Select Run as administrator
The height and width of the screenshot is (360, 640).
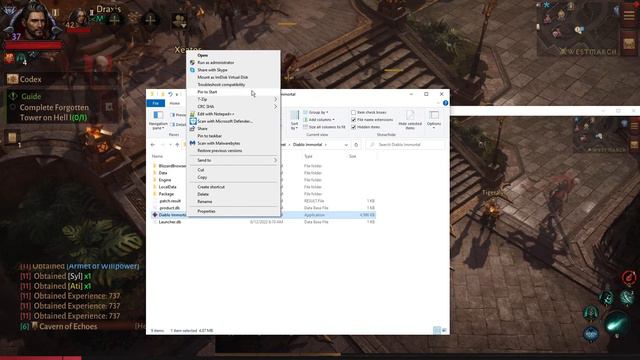(216, 62)
